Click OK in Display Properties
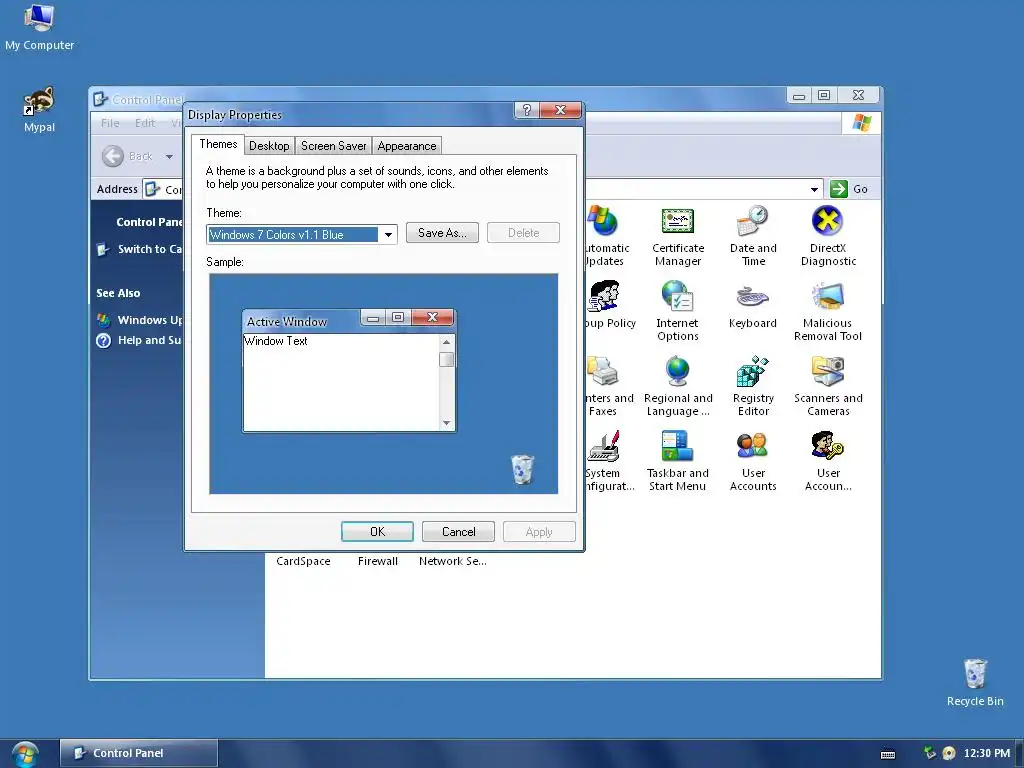Viewport: 1024px width, 768px height. point(377,532)
